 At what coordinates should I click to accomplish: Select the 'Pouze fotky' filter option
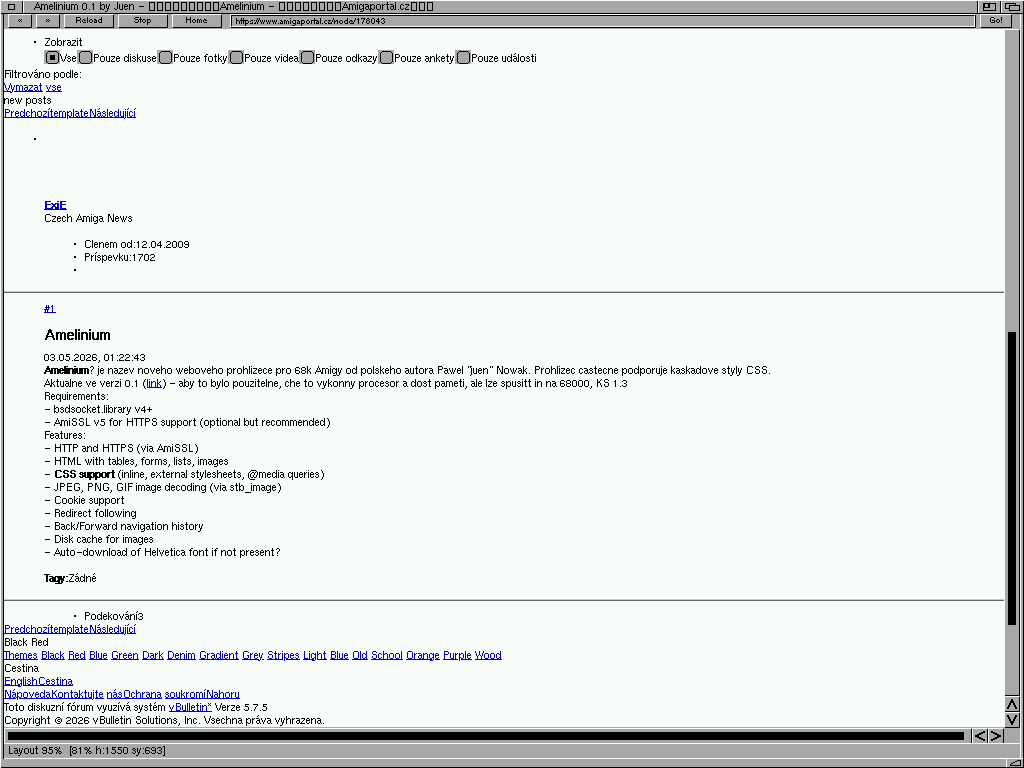(165, 57)
